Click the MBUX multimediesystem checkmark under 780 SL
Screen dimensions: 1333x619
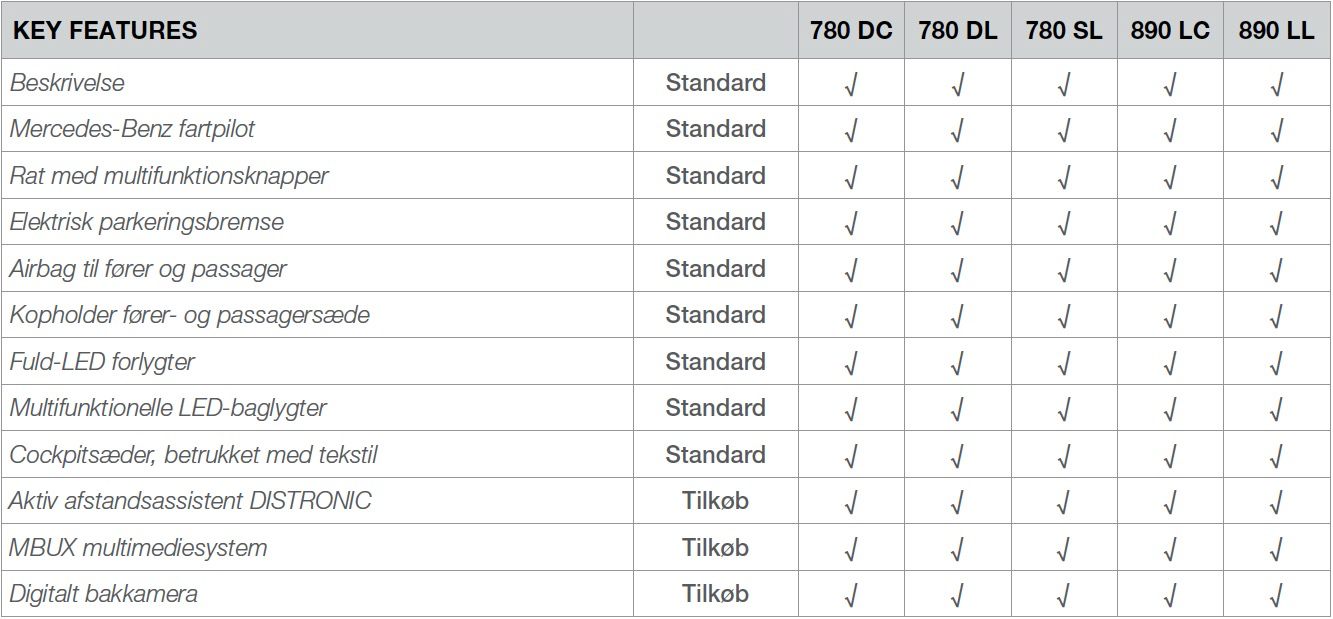[1064, 549]
